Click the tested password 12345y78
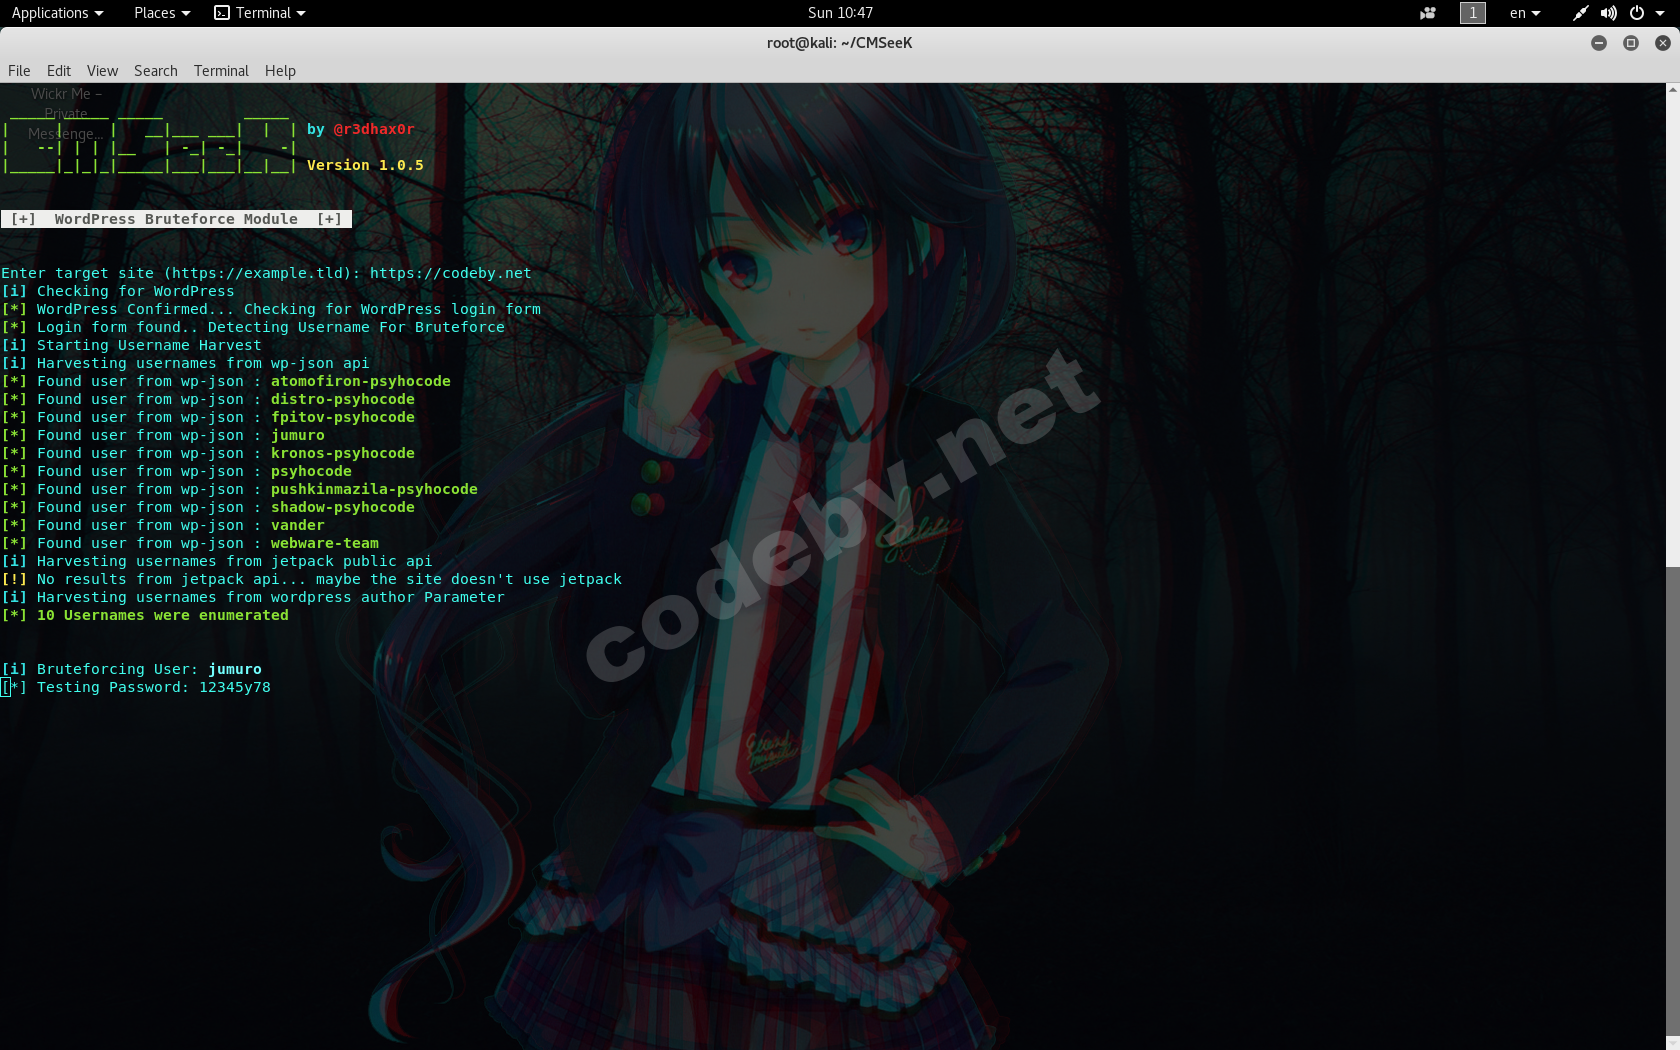 [235, 687]
